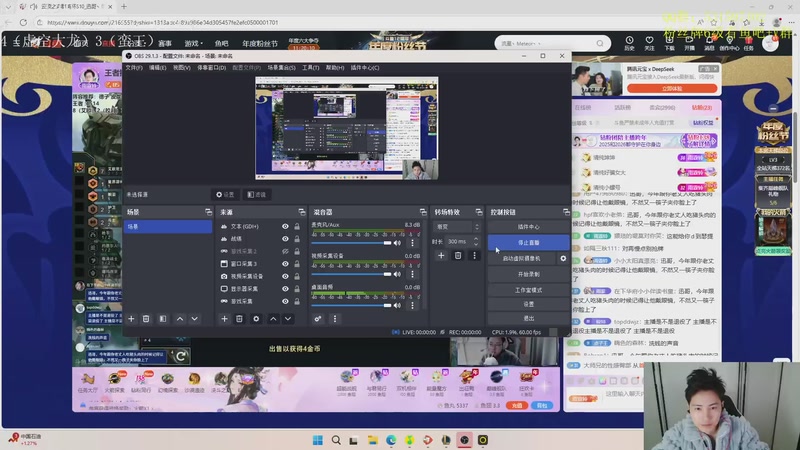Open virtual camera settings gear icon
This screenshot has height=450, width=800.
click(563, 259)
